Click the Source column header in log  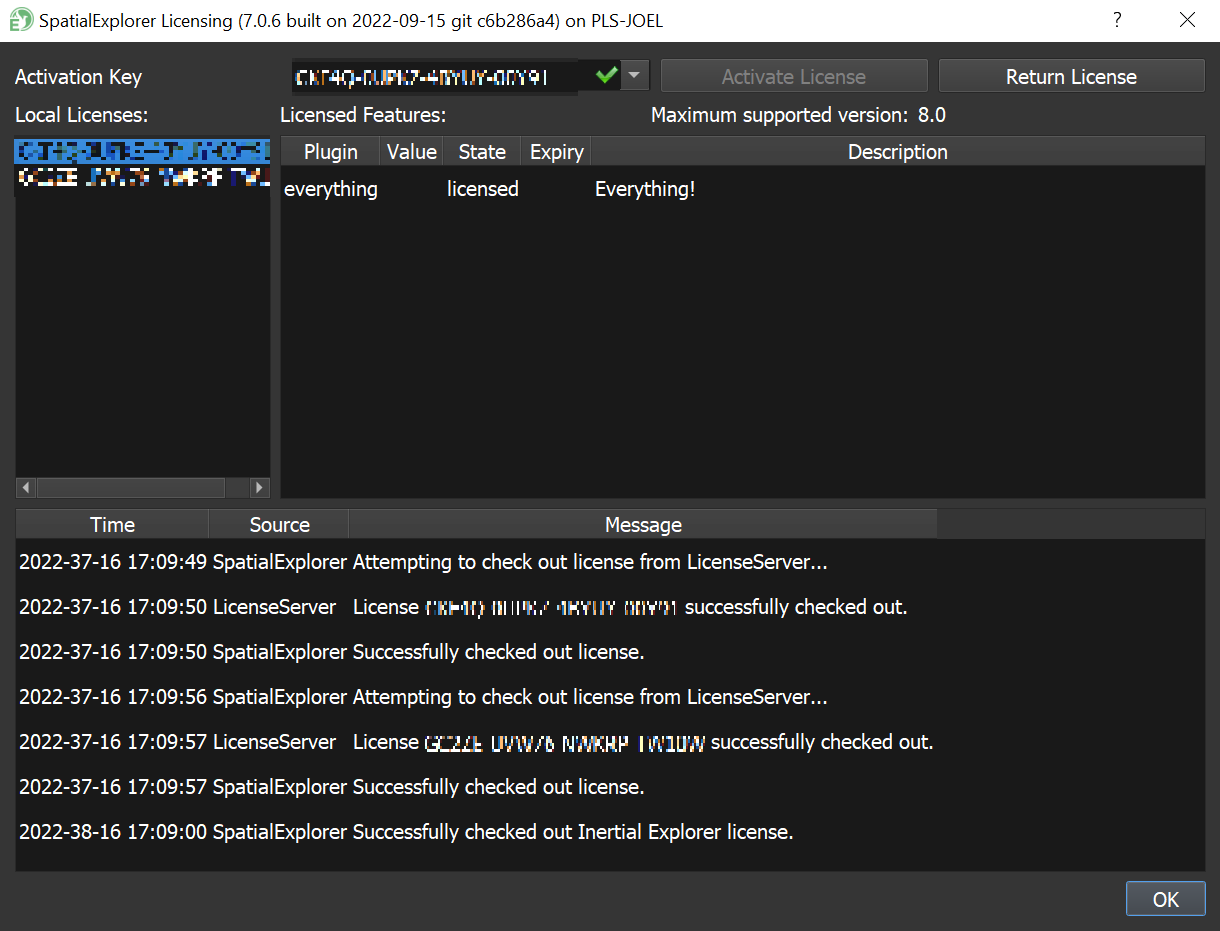coord(279,525)
